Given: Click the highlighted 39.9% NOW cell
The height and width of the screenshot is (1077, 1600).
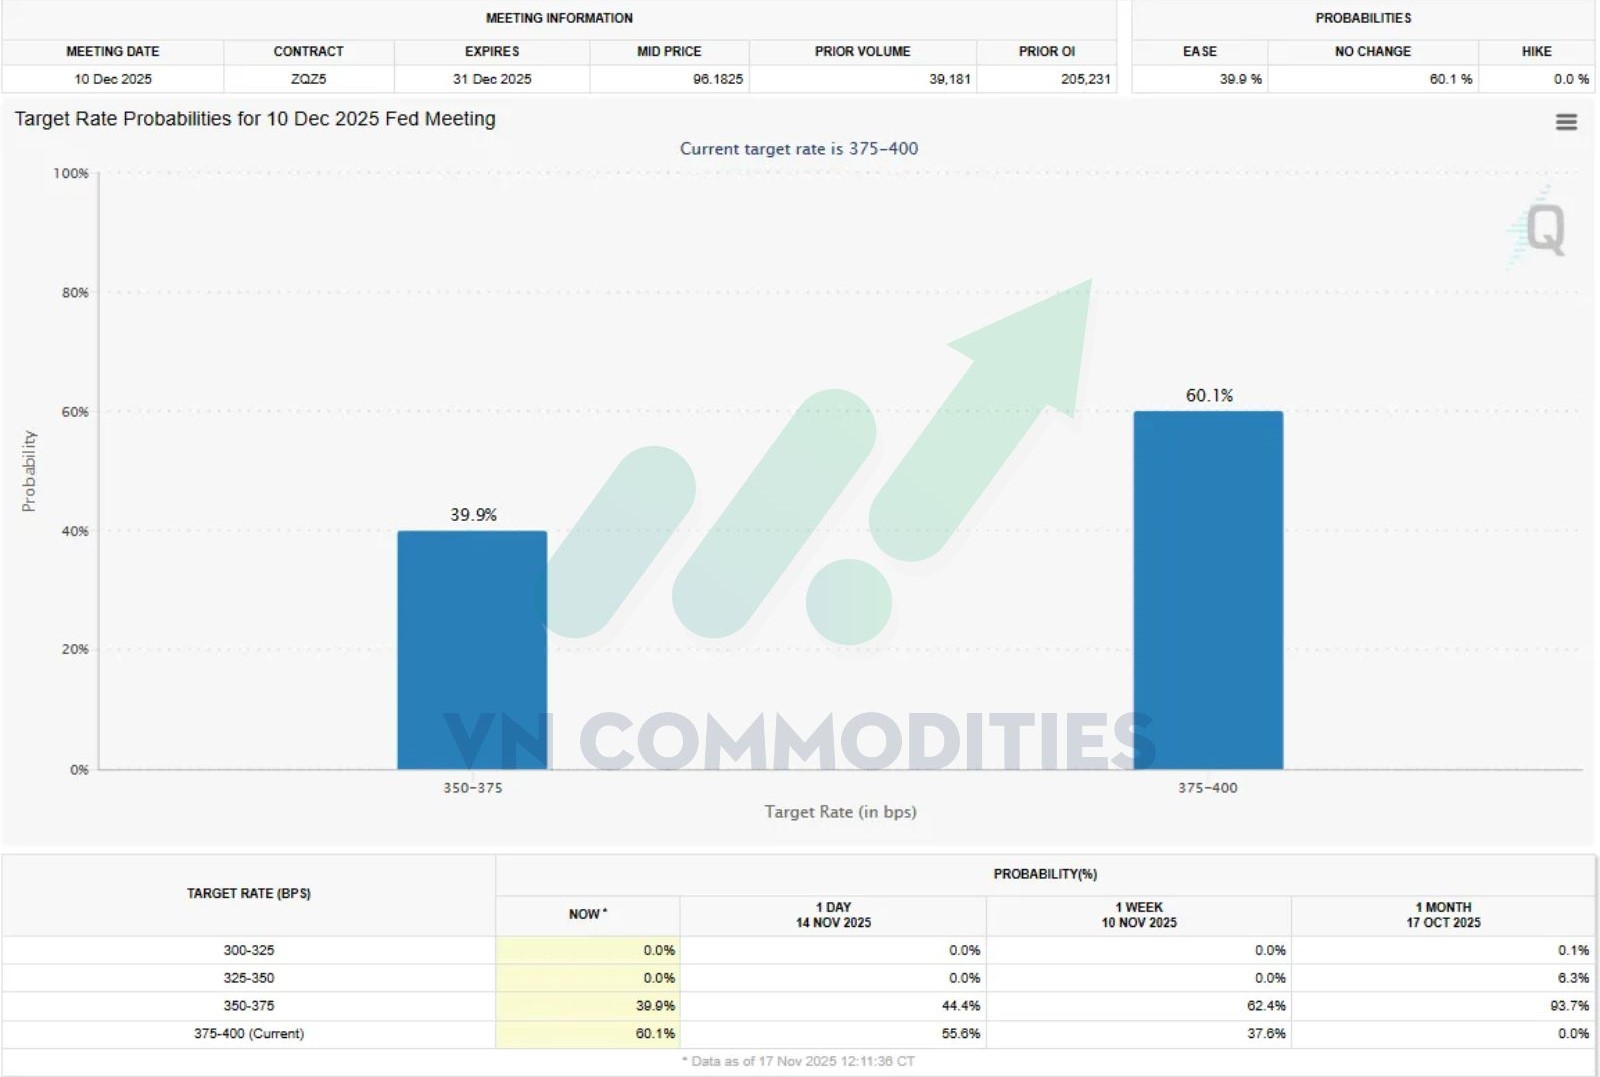Looking at the screenshot, I should tap(588, 1006).
